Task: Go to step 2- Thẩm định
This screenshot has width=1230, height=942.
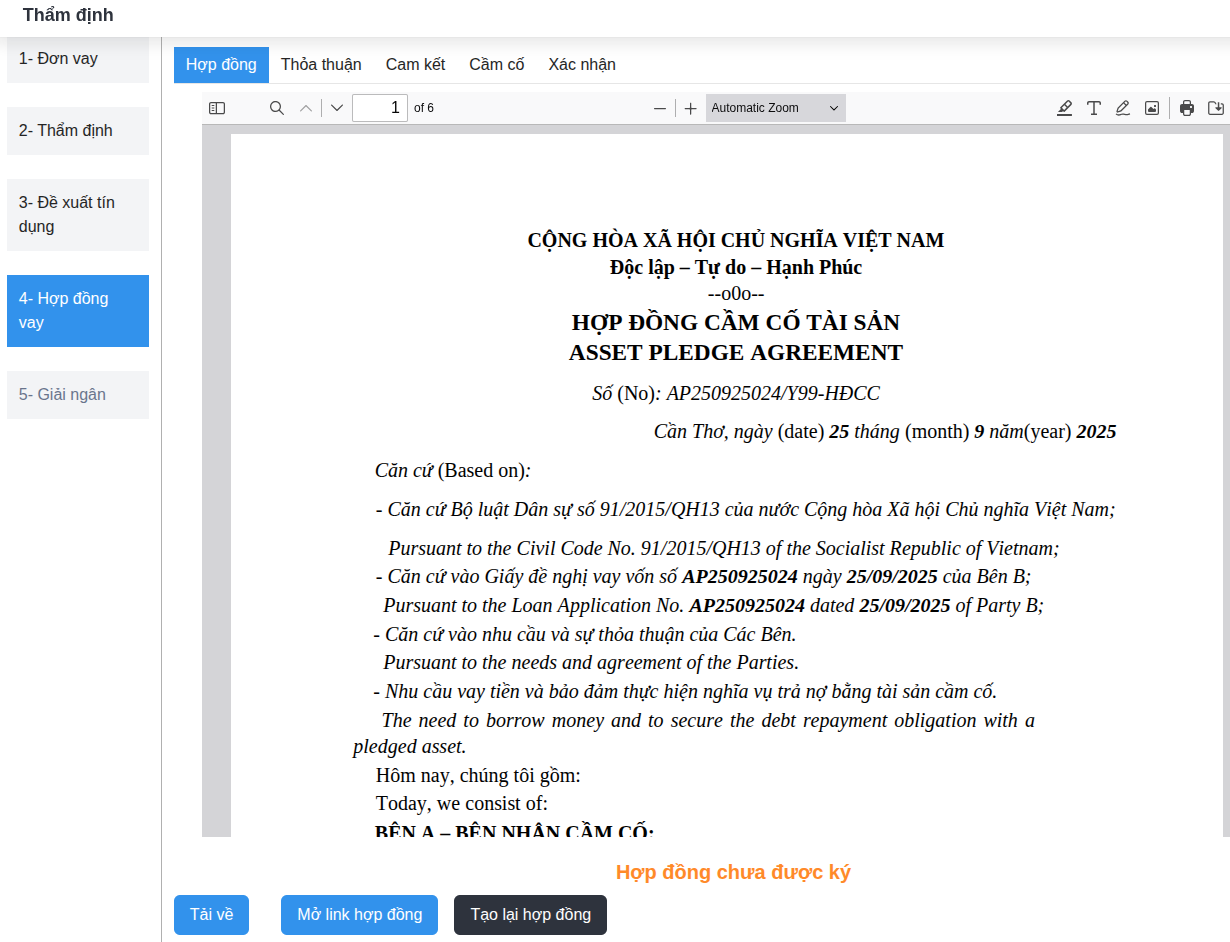Action: tap(78, 131)
